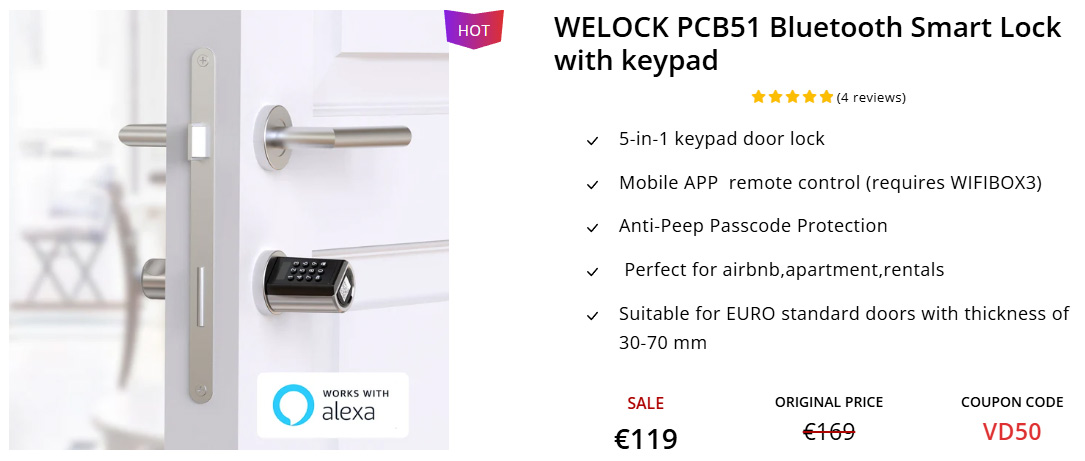This screenshot has width=1085, height=461.
Task: Click the HOT badge on the product image
Action: 473,29
